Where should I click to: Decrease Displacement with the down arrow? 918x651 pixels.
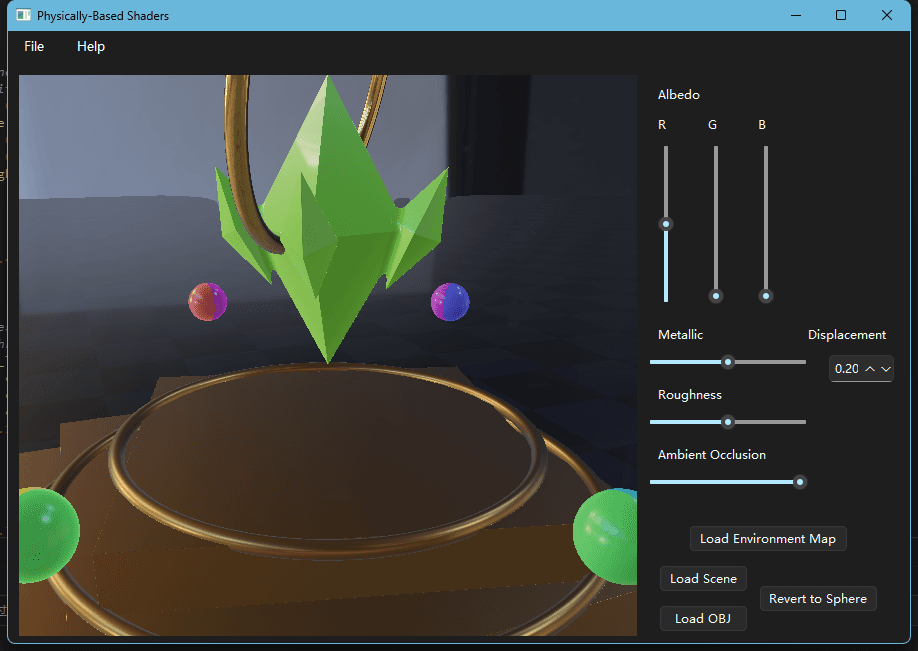point(886,369)
